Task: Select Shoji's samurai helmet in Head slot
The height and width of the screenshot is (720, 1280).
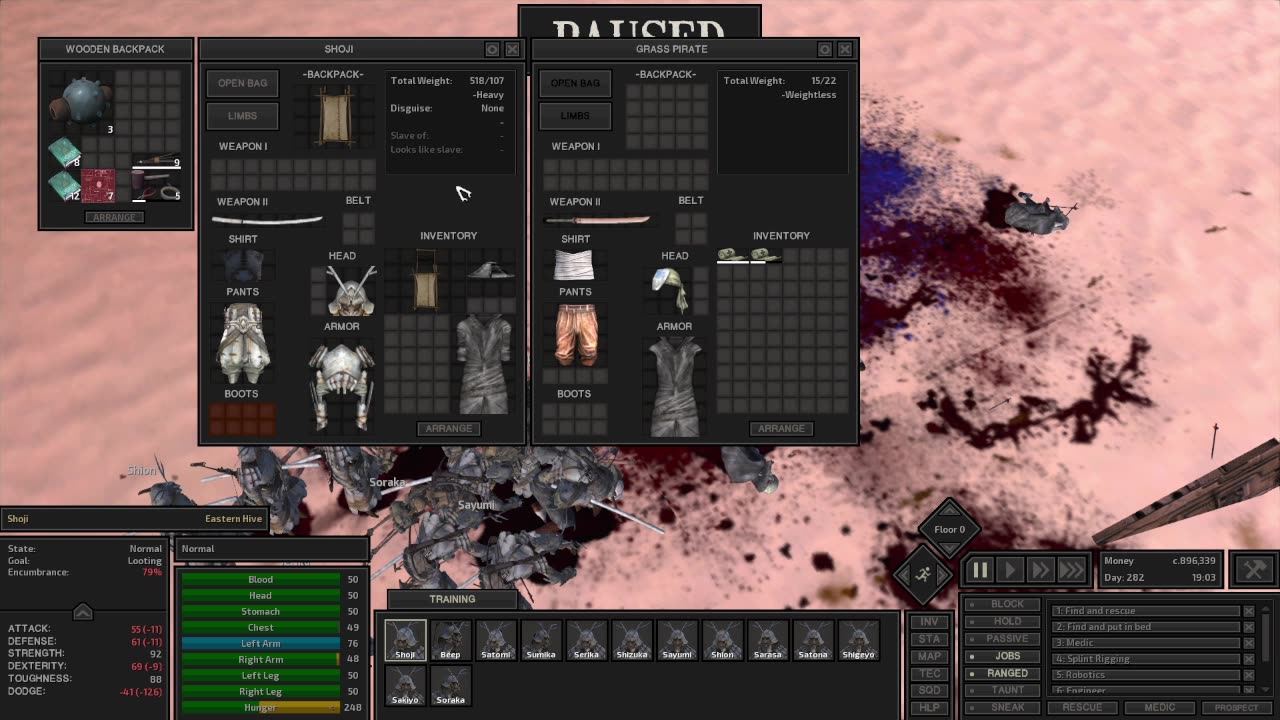Action: pos(351,291)
